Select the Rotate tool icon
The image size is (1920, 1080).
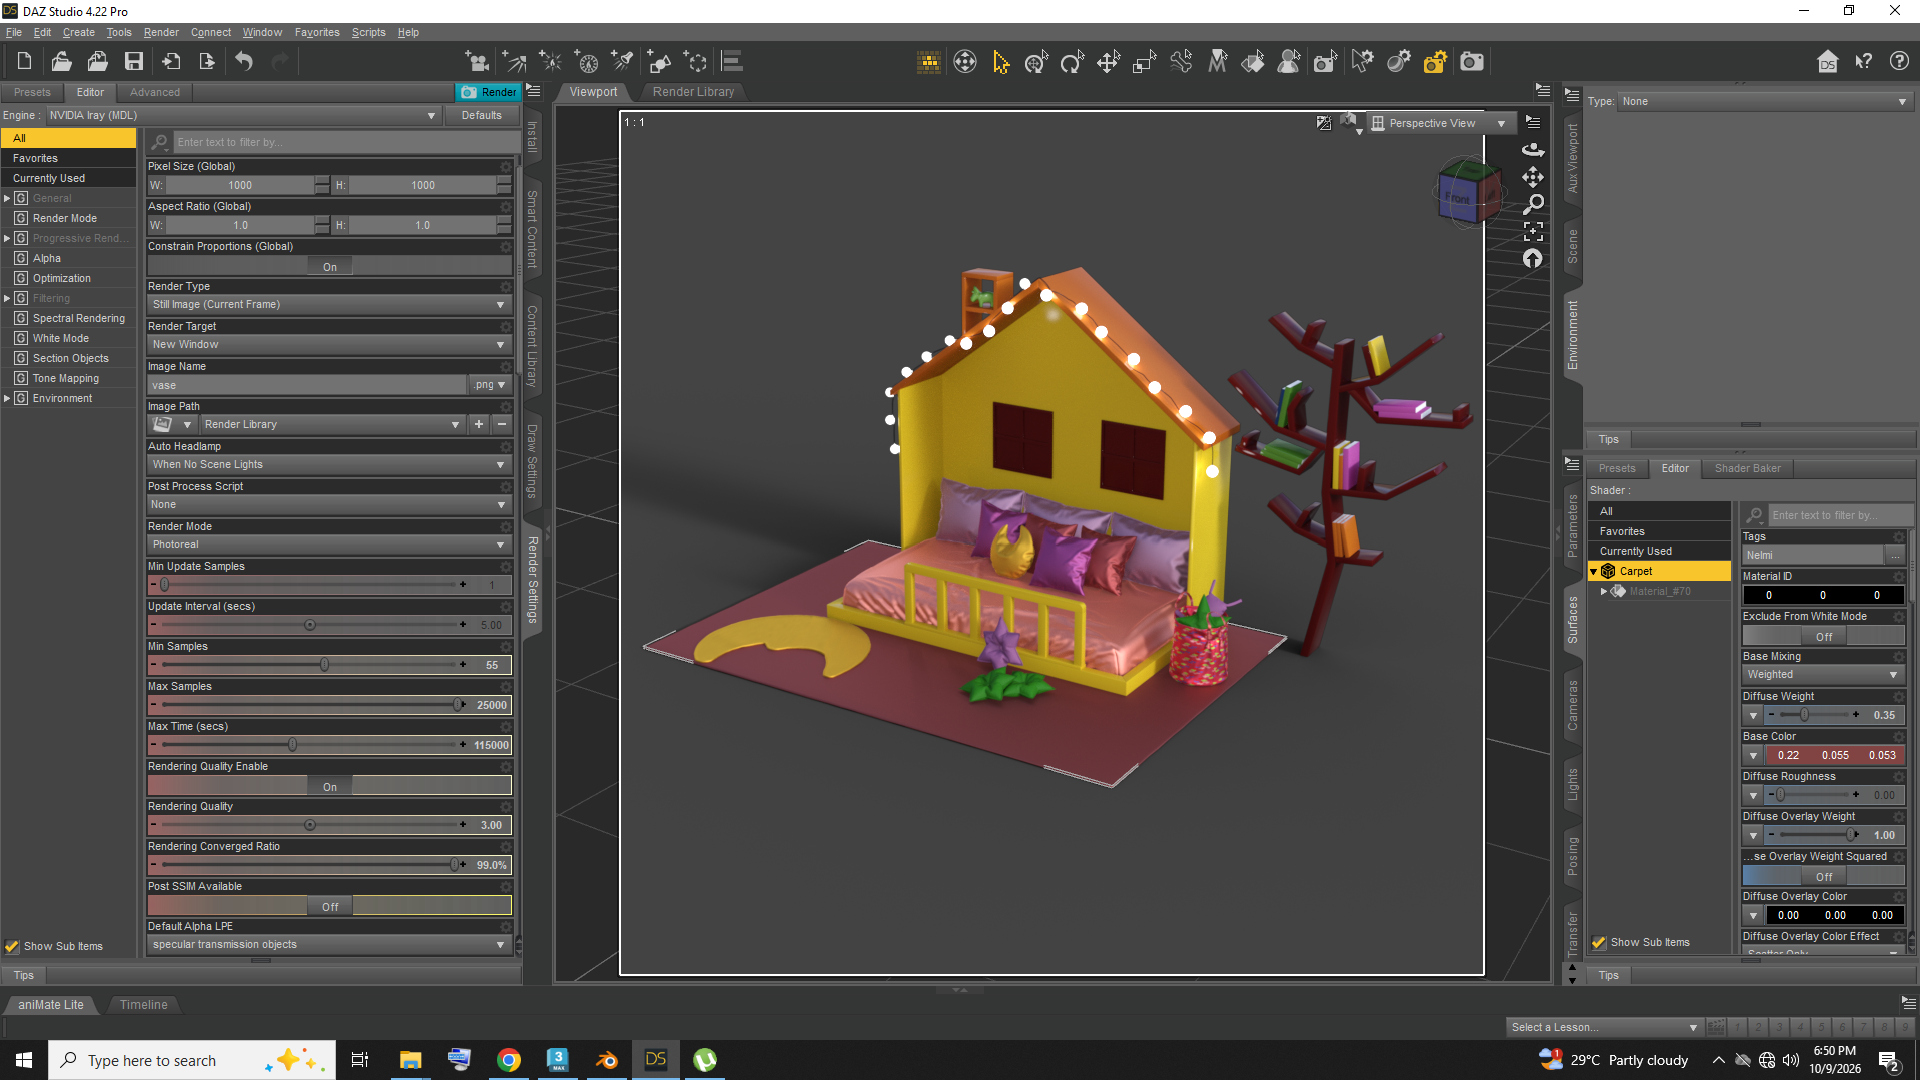1072,62
